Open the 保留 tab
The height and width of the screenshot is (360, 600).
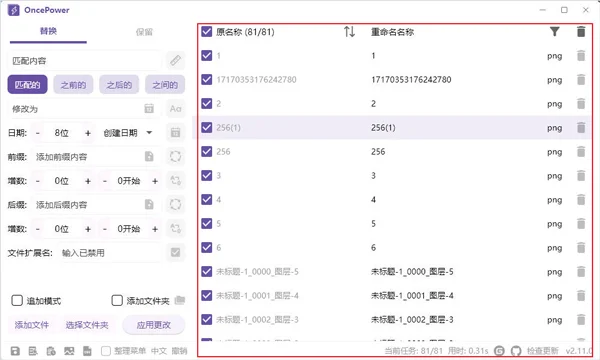pos(144,32)
